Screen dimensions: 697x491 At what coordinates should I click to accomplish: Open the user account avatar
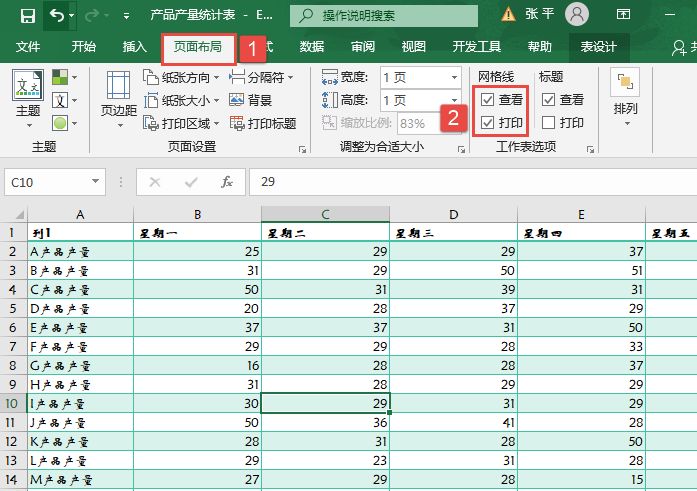click(577, 14)
